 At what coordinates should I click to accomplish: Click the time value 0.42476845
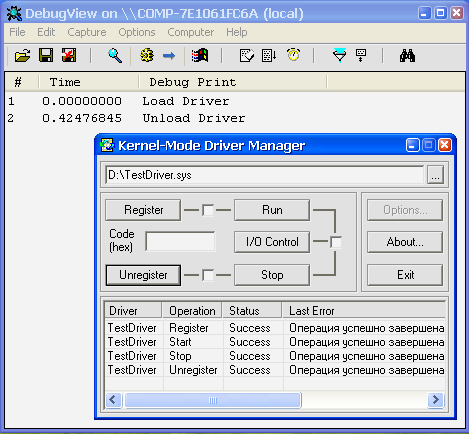82,118
